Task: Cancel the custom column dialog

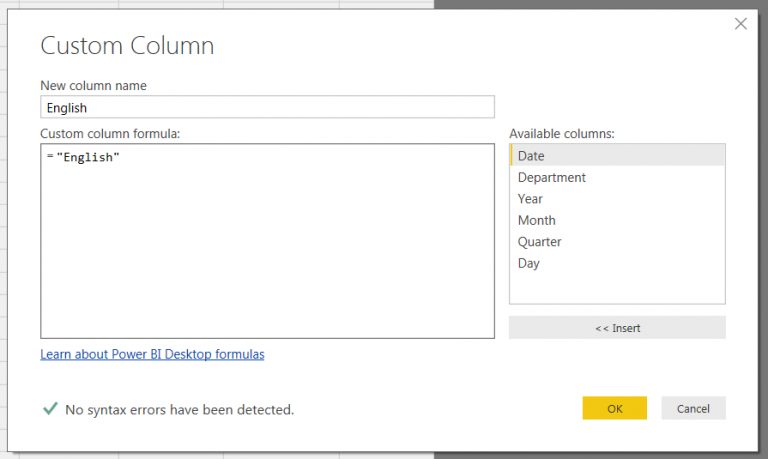Action: pyautogui.click(x=692, y=408)
